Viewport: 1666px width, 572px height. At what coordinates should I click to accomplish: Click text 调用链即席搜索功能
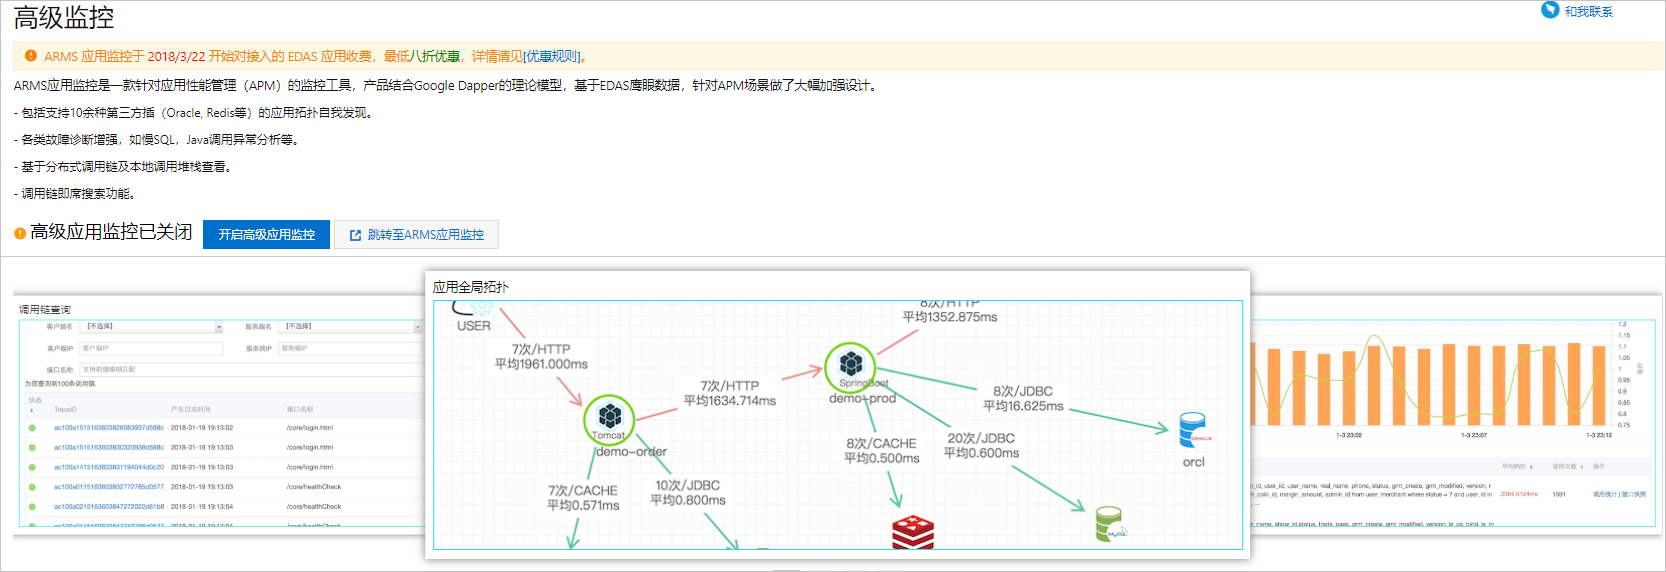coord(78,194)
